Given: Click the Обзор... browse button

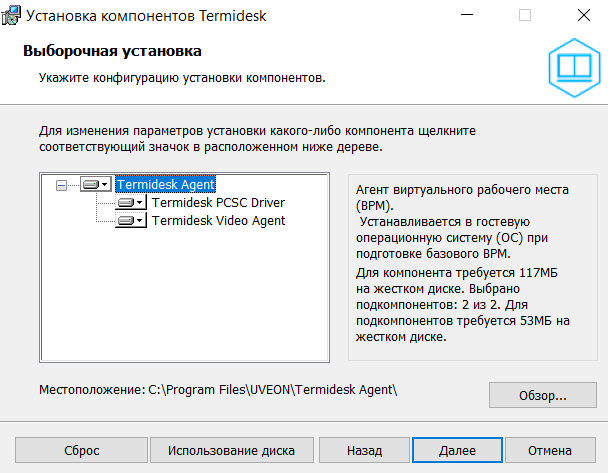Looking at the screenshot, I should [542, 395].
